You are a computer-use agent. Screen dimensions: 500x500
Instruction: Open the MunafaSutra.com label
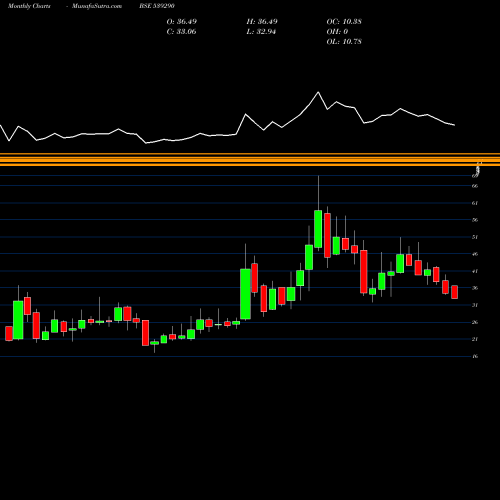click(97, 6)
